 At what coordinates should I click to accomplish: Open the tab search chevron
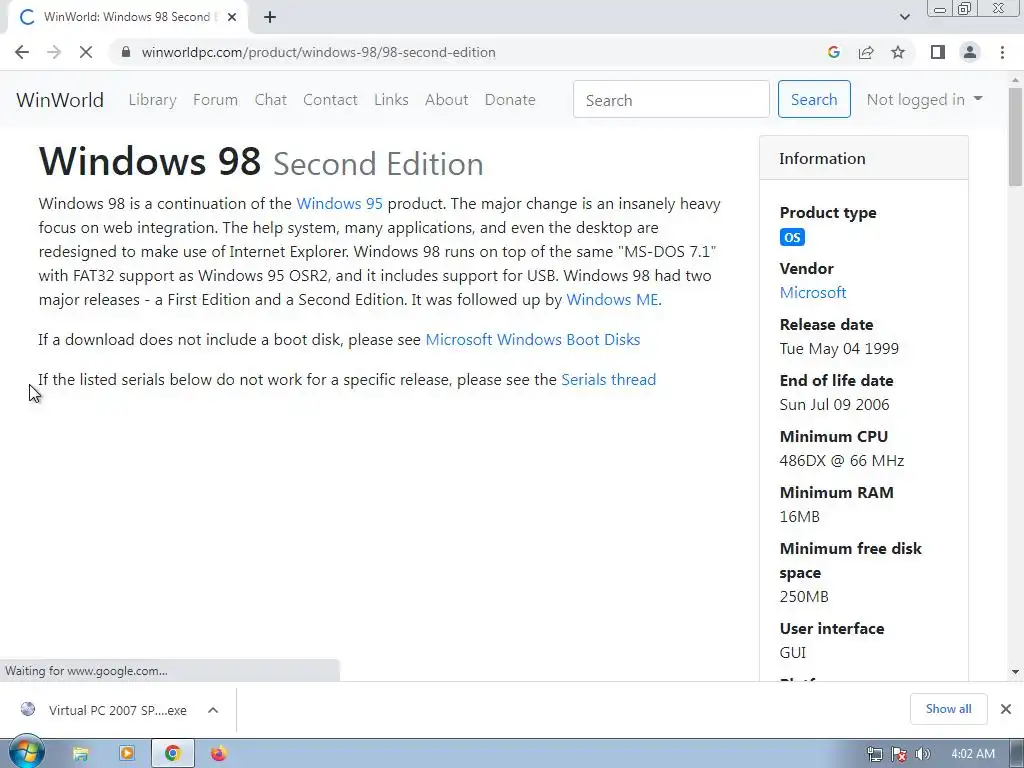coord(904,17)
